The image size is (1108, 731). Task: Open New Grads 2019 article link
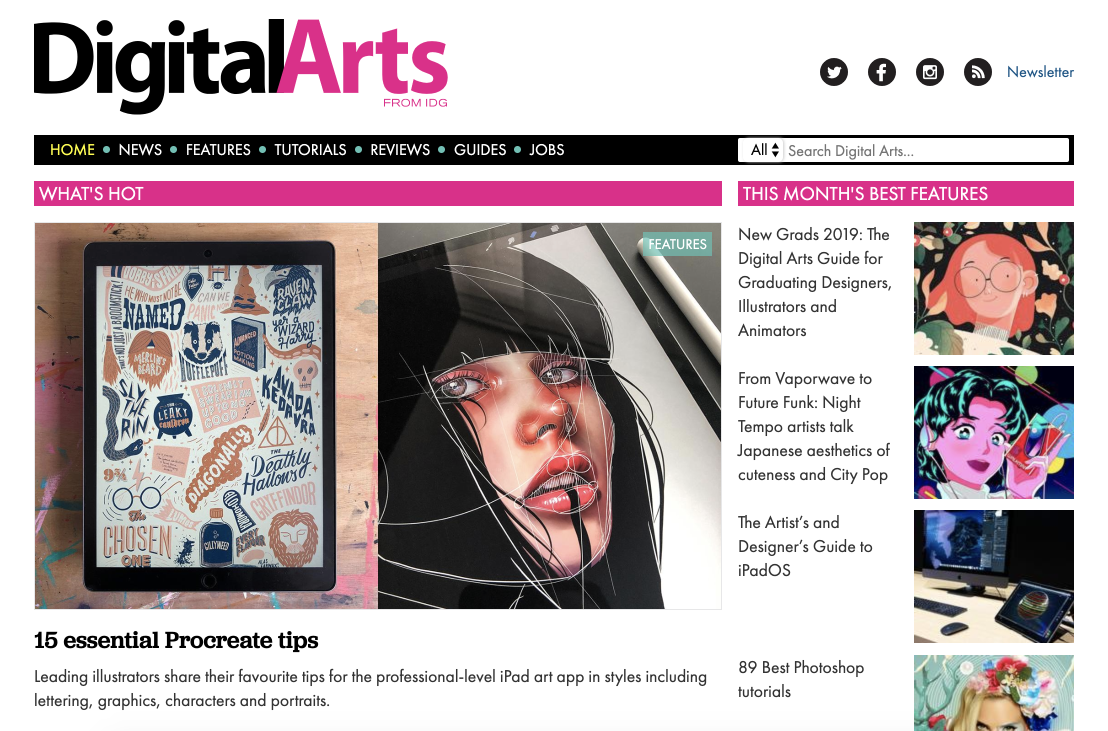tap(815, 282)
